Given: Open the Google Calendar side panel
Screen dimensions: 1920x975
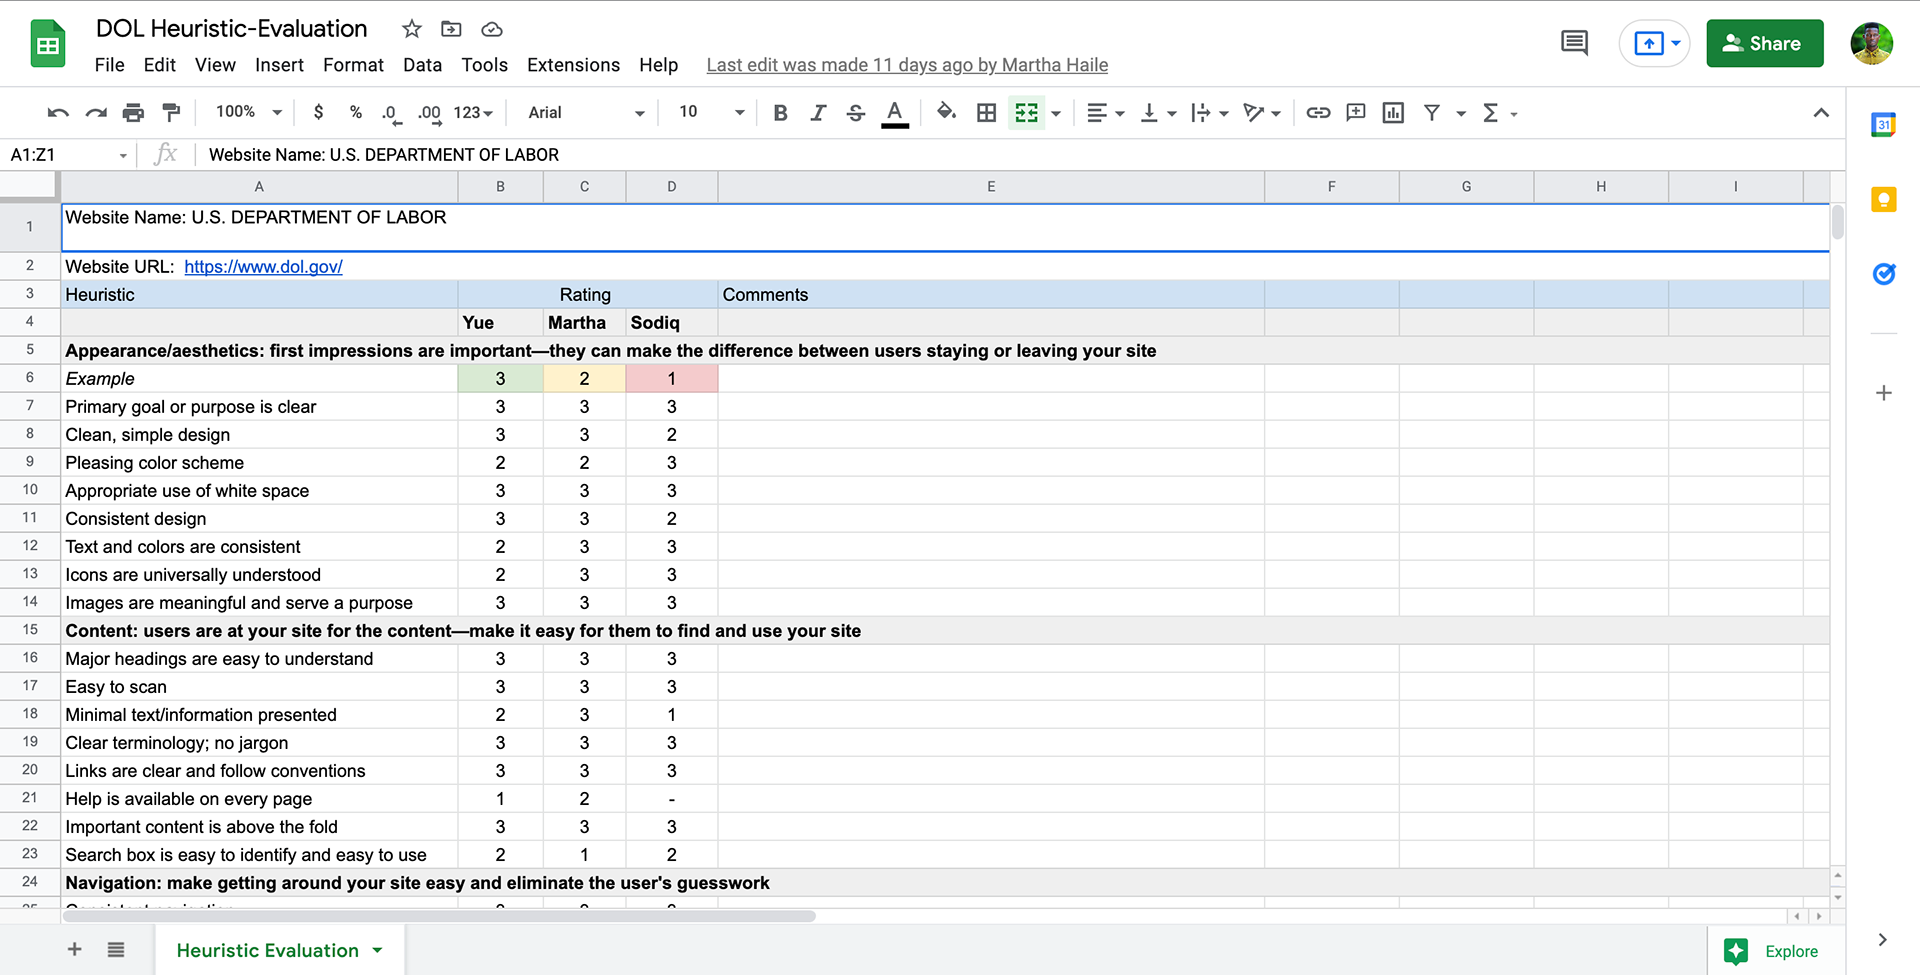Looking at the screenshot, I should click(x=1884, y=125).
